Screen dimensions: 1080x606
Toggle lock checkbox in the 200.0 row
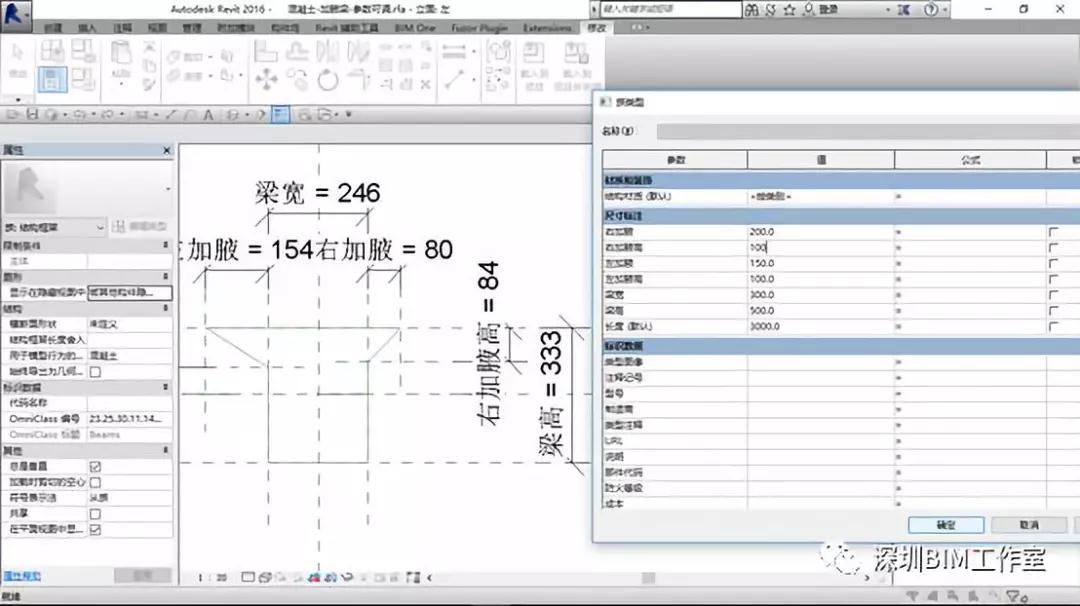pyautogui.click(x=1053, y=232)
